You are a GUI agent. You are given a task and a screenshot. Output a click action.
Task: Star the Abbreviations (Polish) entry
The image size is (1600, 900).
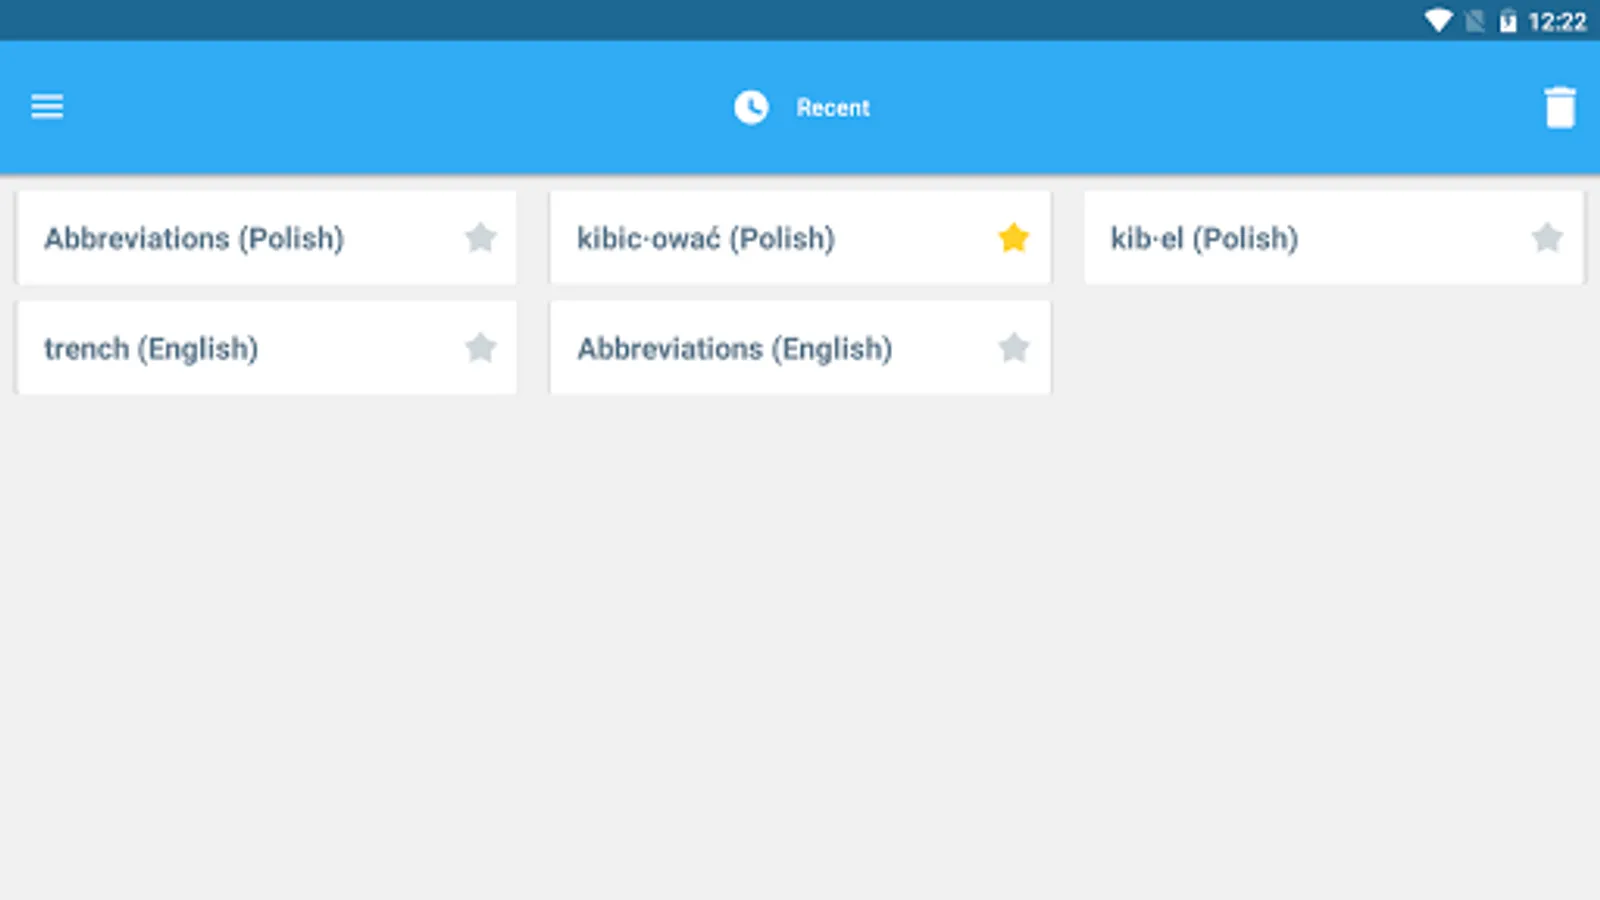tap(481, 238)
